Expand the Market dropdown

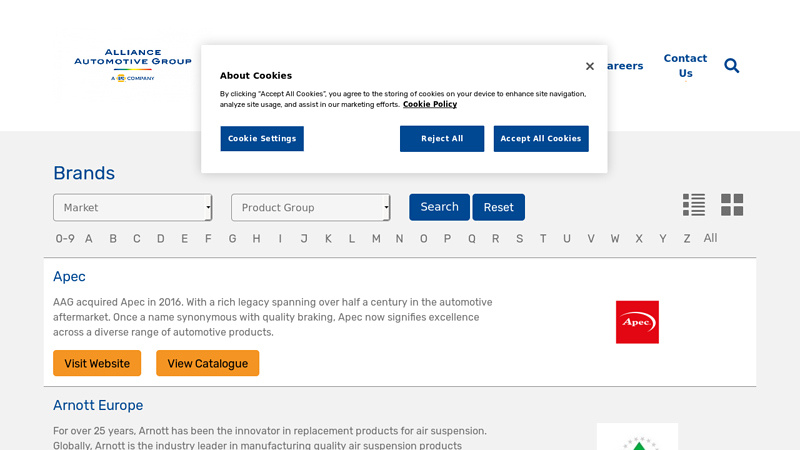pos(132,208)
